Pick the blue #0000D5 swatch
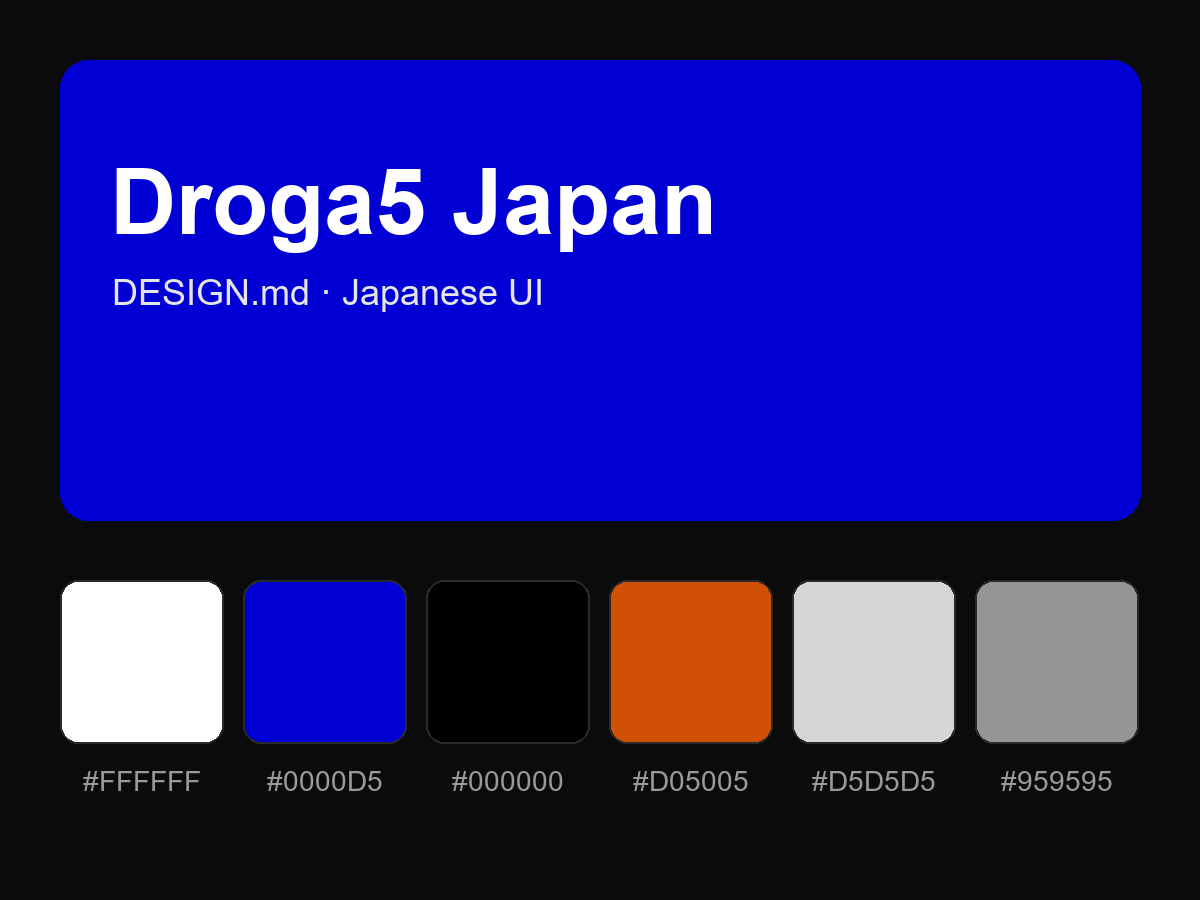 325,662
